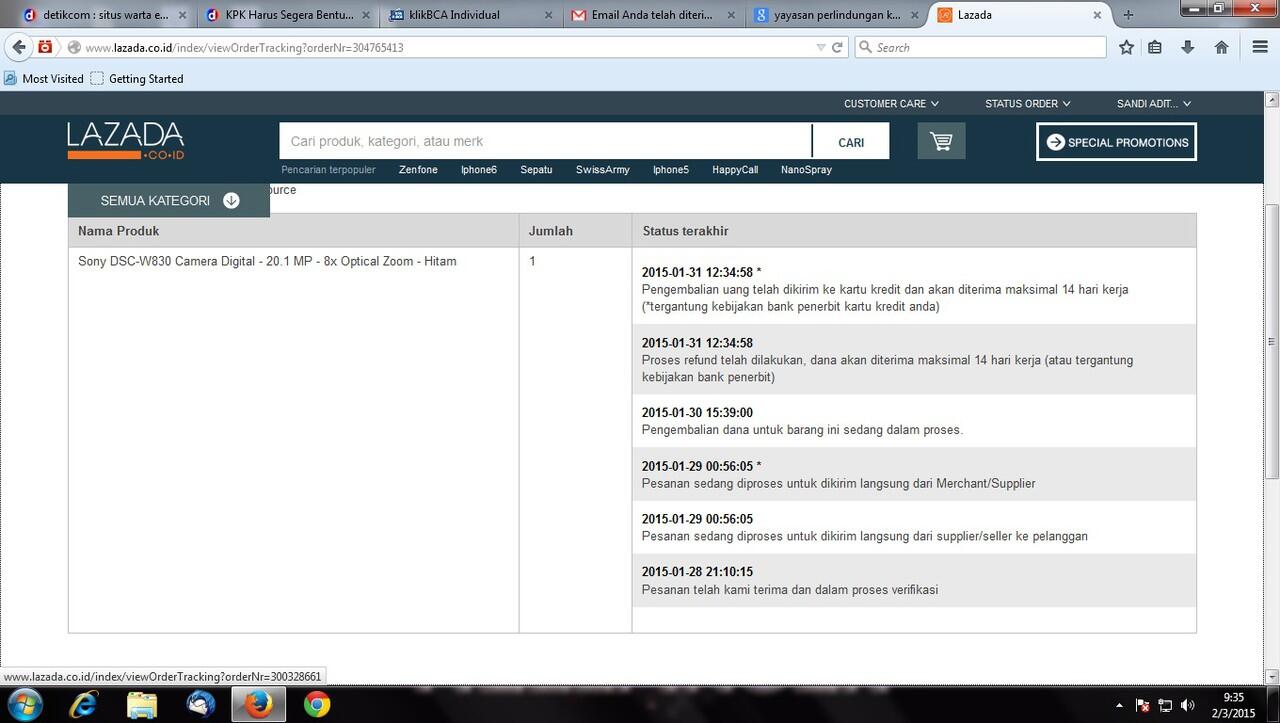Click the page vertical scrollbar thumb
1280x723 pixels.
pos(1272,342)
